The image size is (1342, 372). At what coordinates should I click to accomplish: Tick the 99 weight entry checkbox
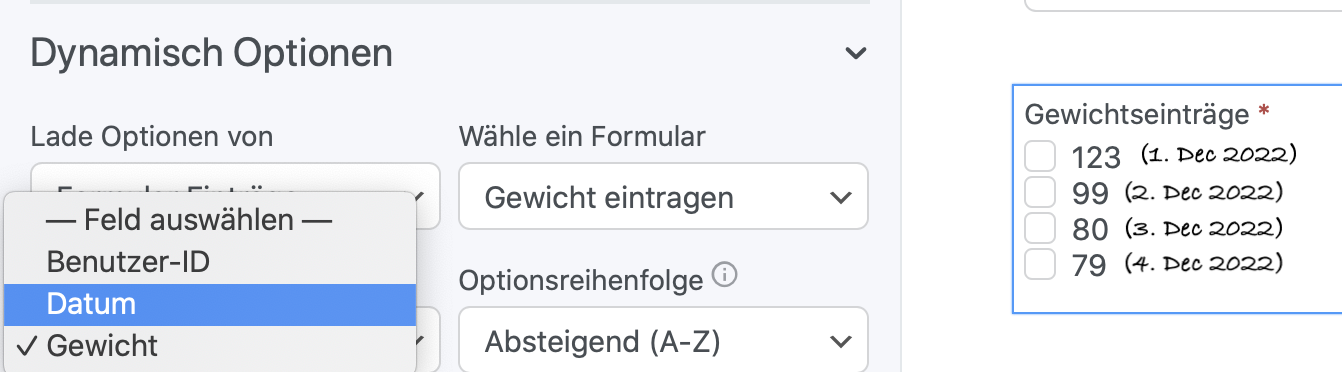[1041, 193]
